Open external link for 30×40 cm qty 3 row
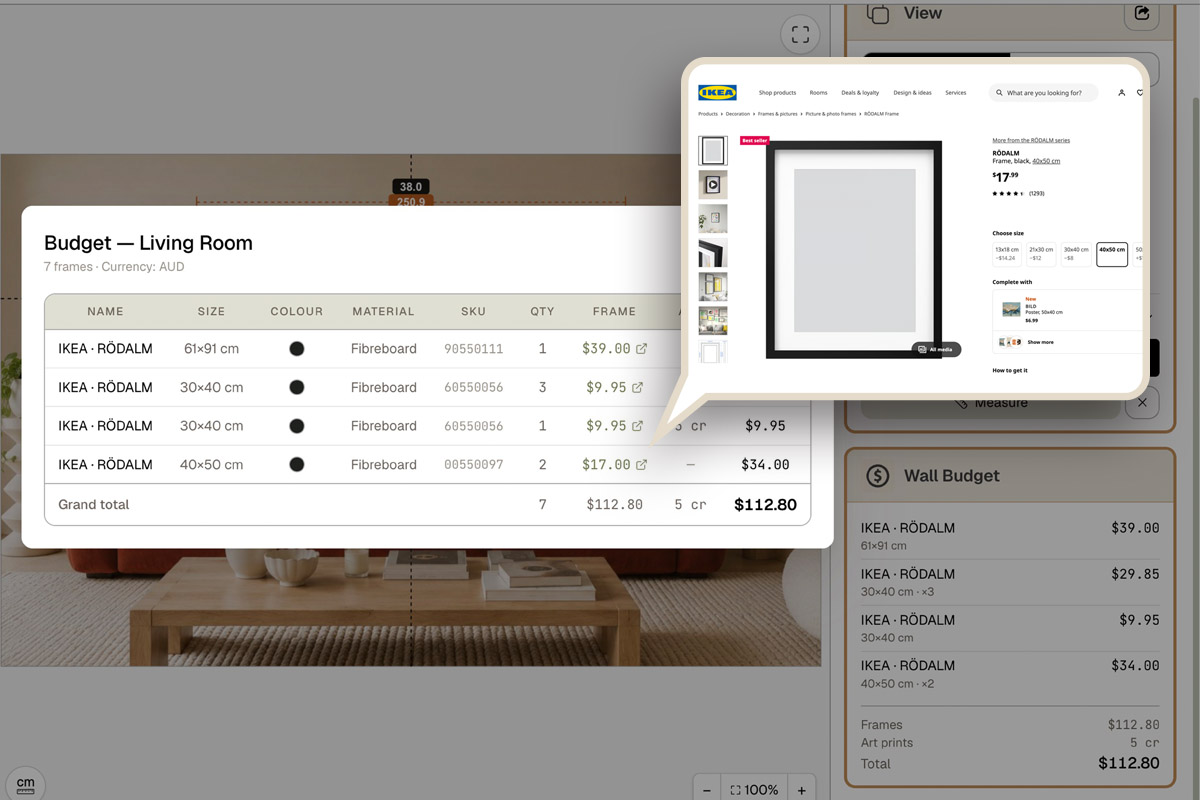Viewport: 1200px width, 800px height. 637,387
